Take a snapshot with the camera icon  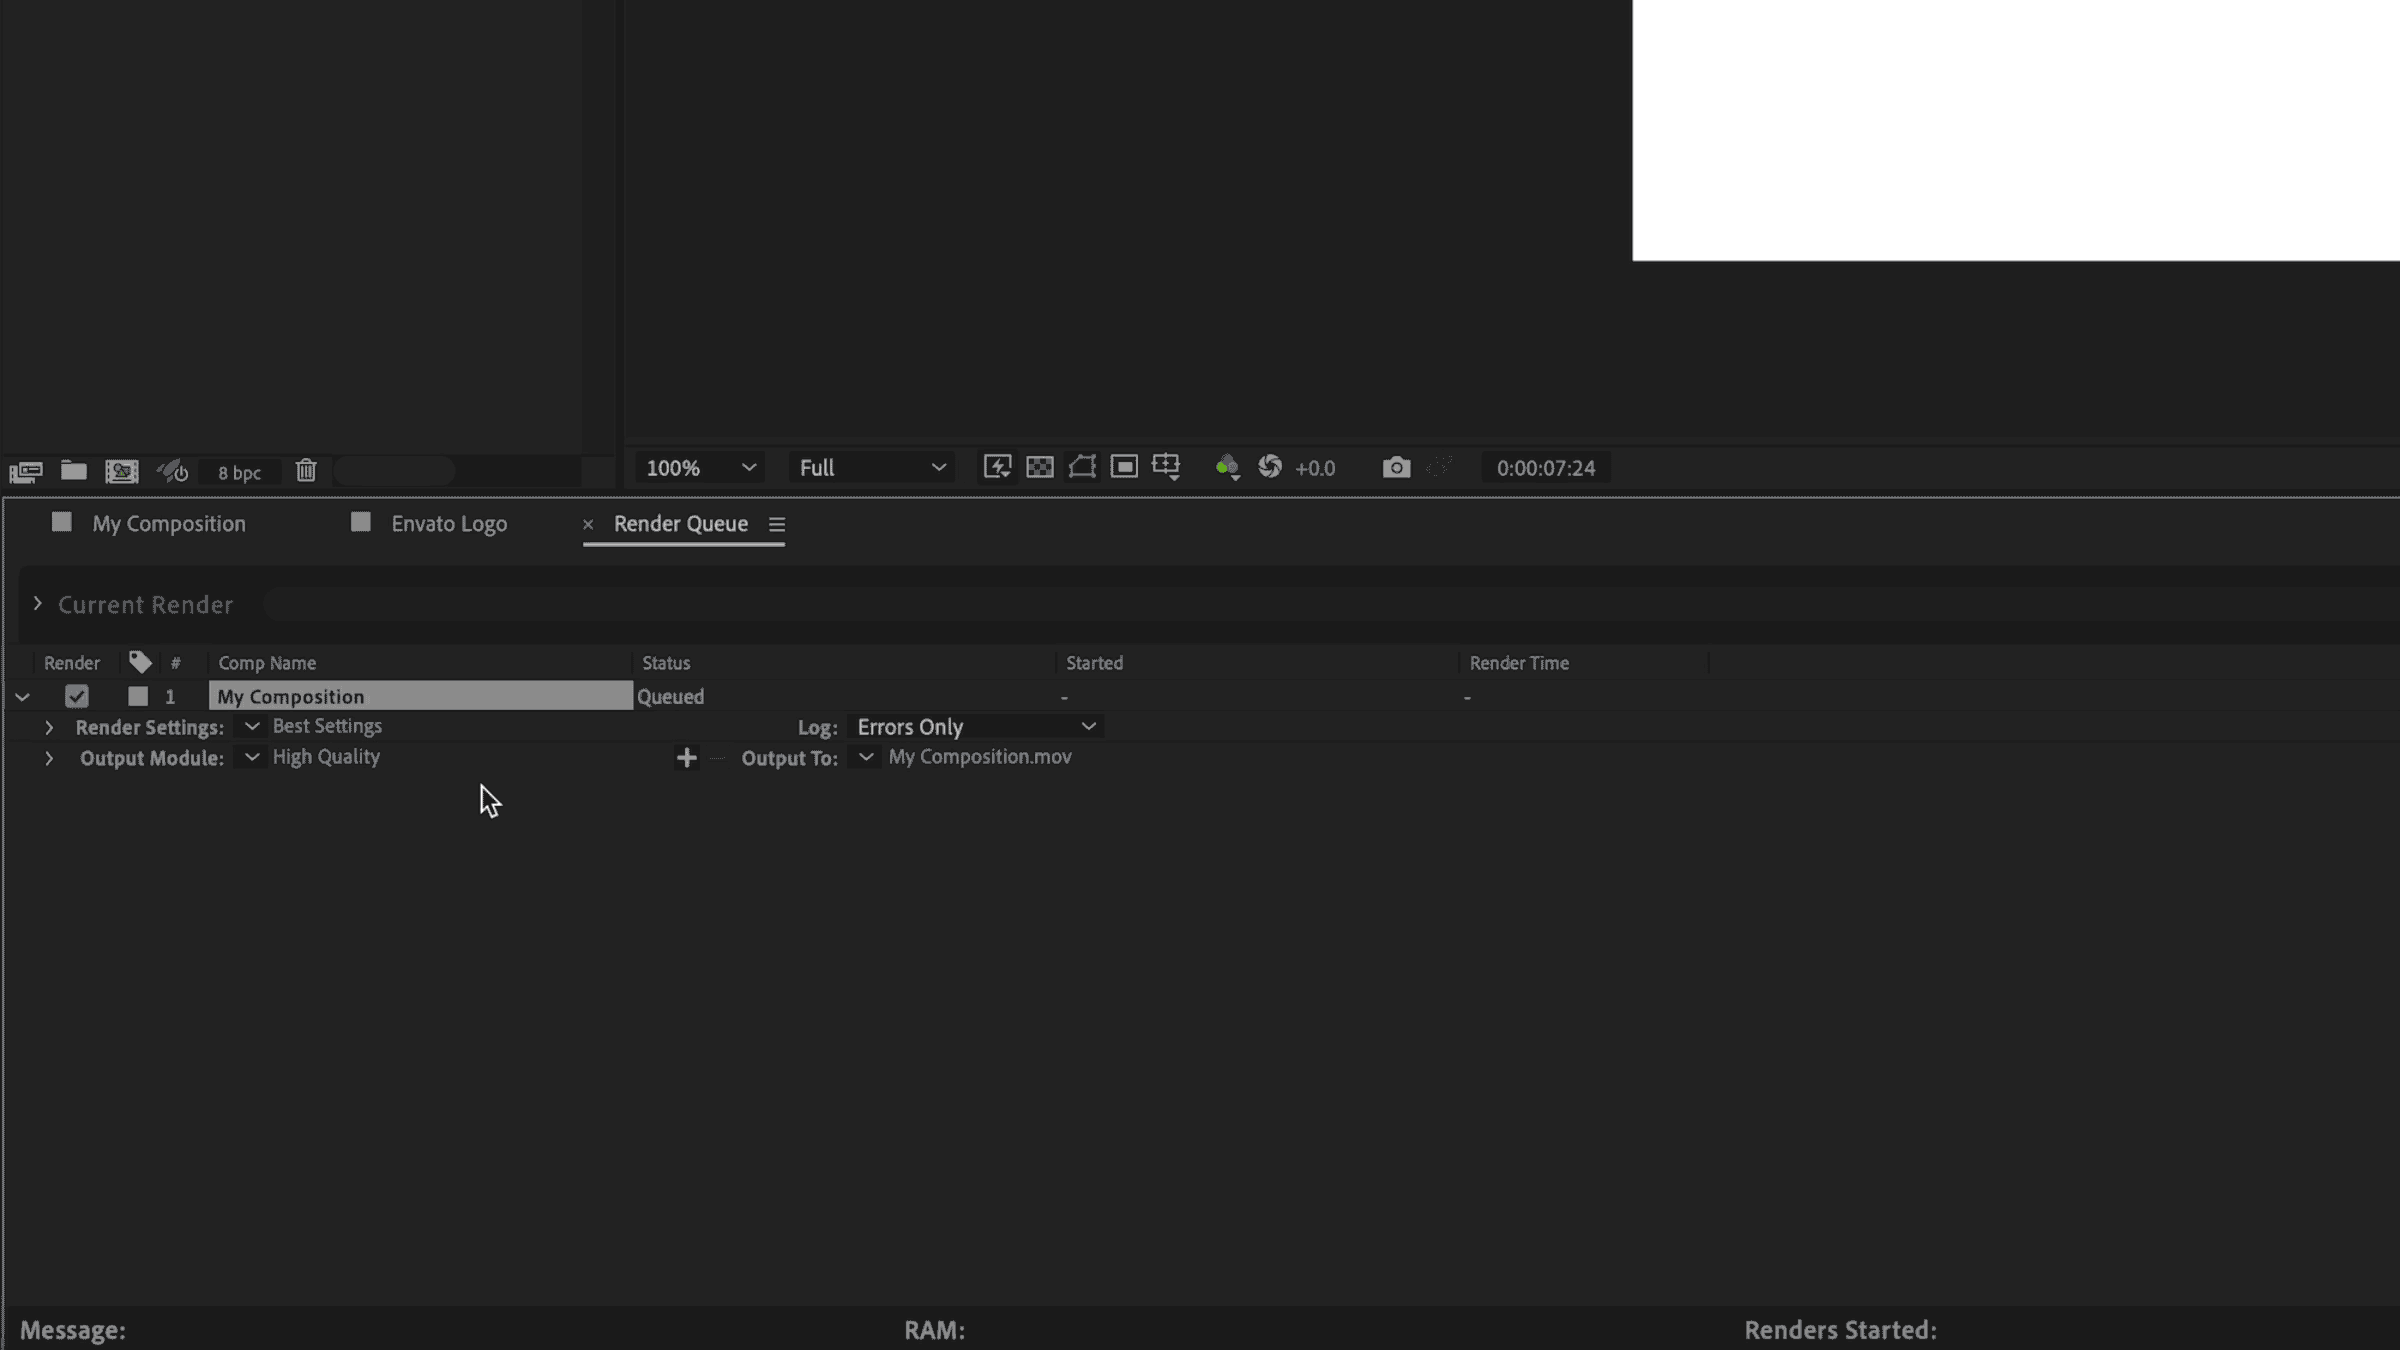(1396, 467)
